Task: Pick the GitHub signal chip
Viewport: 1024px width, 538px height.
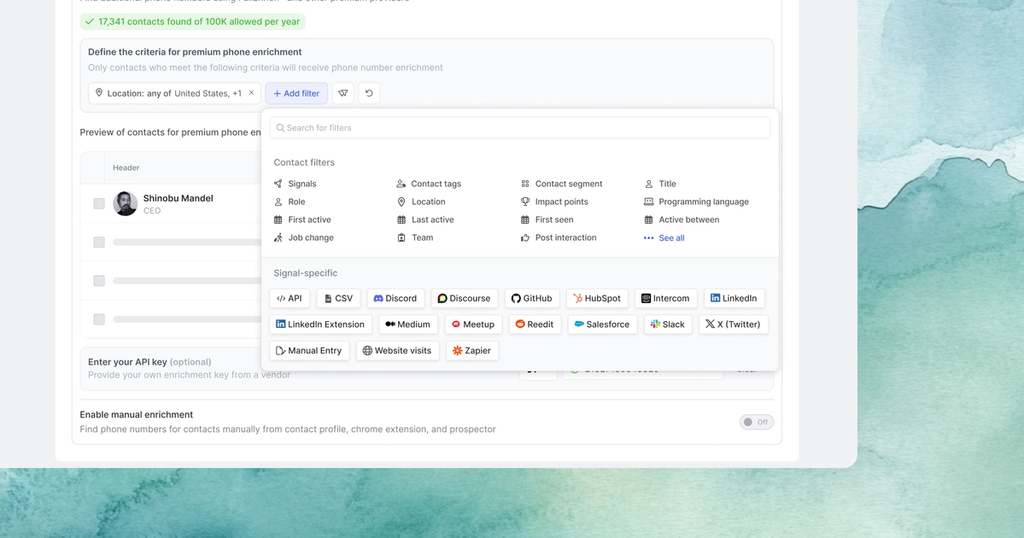Action: point(532,298)
